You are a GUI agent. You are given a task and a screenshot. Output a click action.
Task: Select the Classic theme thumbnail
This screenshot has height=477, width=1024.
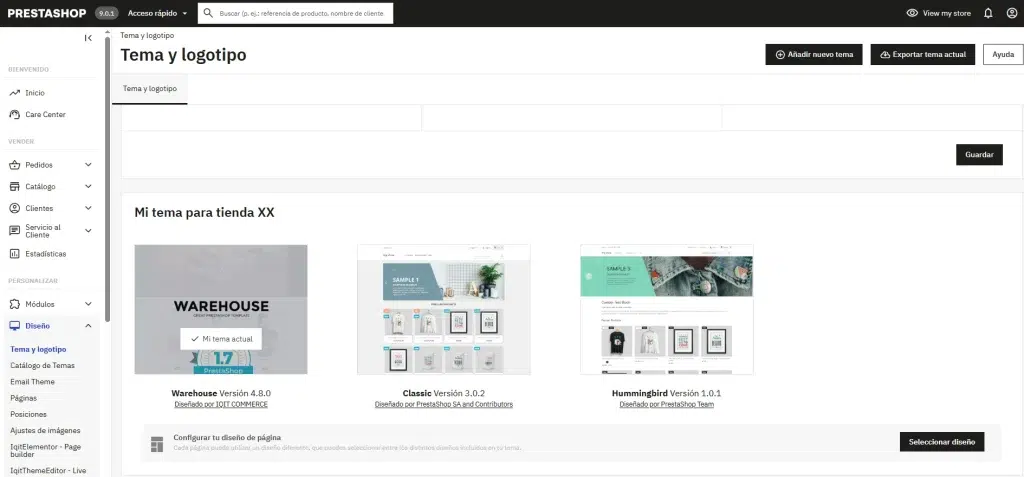[443, 309]
